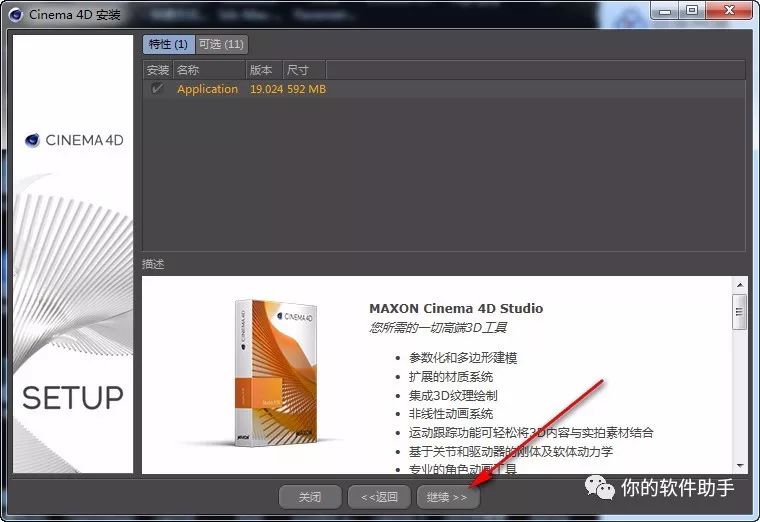The image size is (760, 522).
Task: Click the CINEMA 4D logo in sidebar
Action: point(74,140)
